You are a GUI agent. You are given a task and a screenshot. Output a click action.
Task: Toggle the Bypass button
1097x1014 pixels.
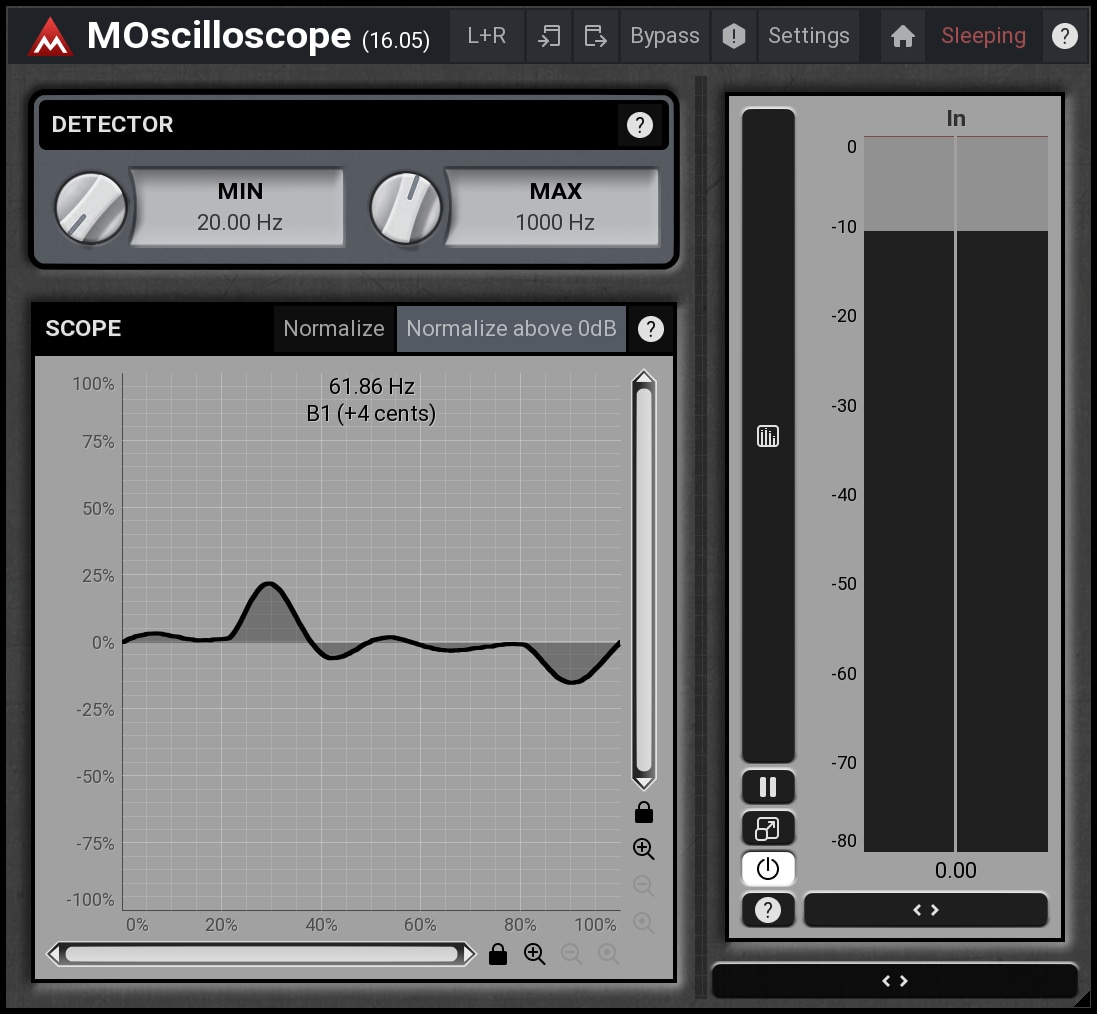click(665, 36)
